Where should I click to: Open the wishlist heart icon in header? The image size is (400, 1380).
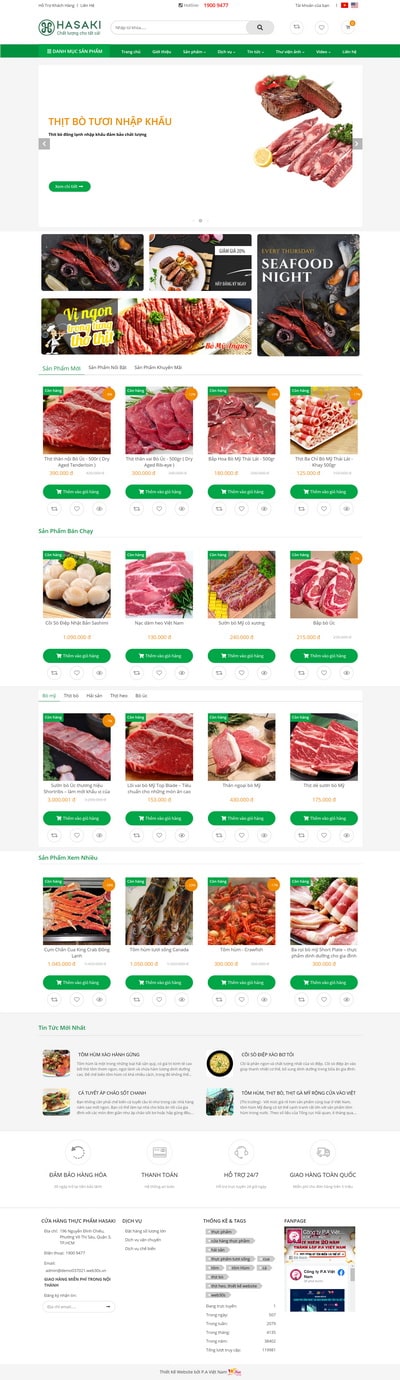coord(321,27)
